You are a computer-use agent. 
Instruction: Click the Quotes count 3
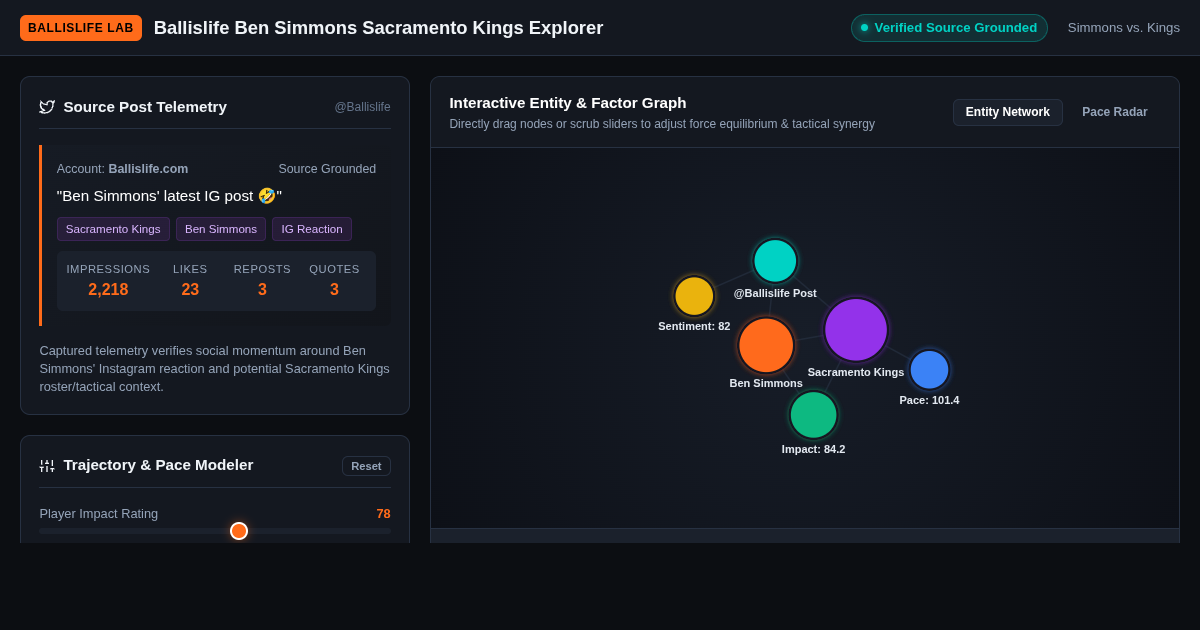[334, 290]
